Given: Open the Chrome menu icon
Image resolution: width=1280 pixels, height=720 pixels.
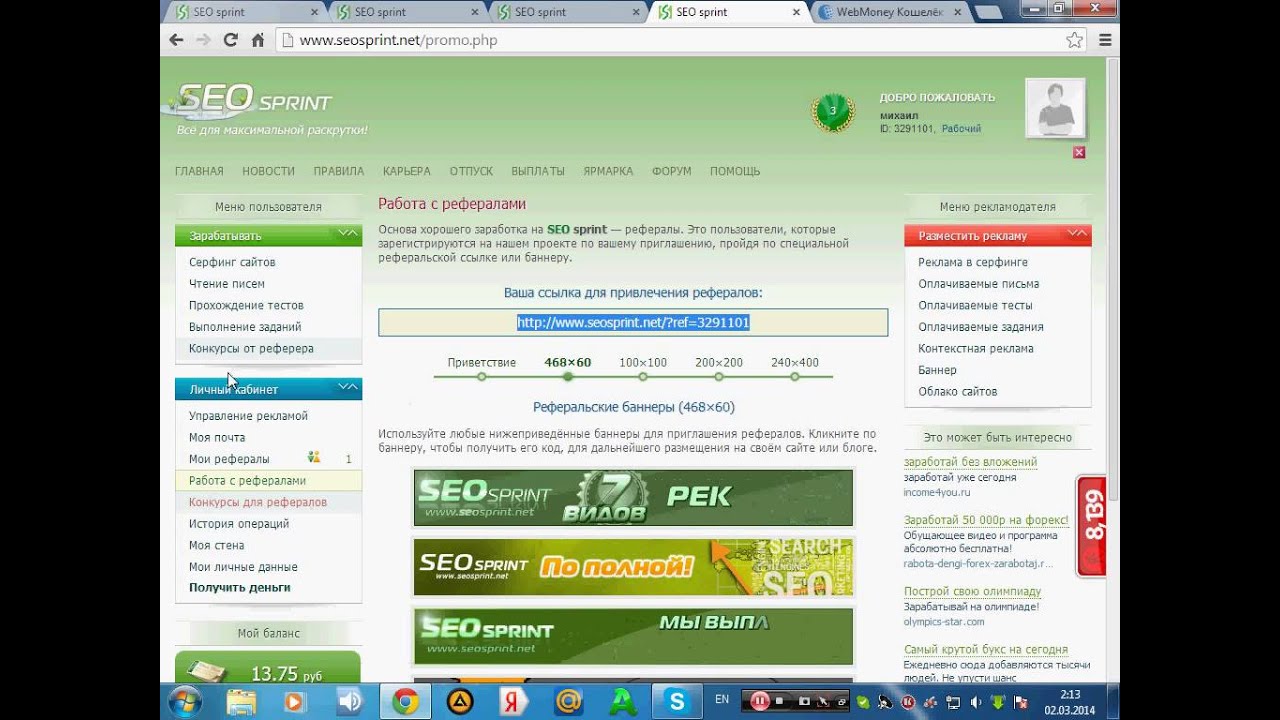Looking at the screenshot, I should click(1105, 40).
